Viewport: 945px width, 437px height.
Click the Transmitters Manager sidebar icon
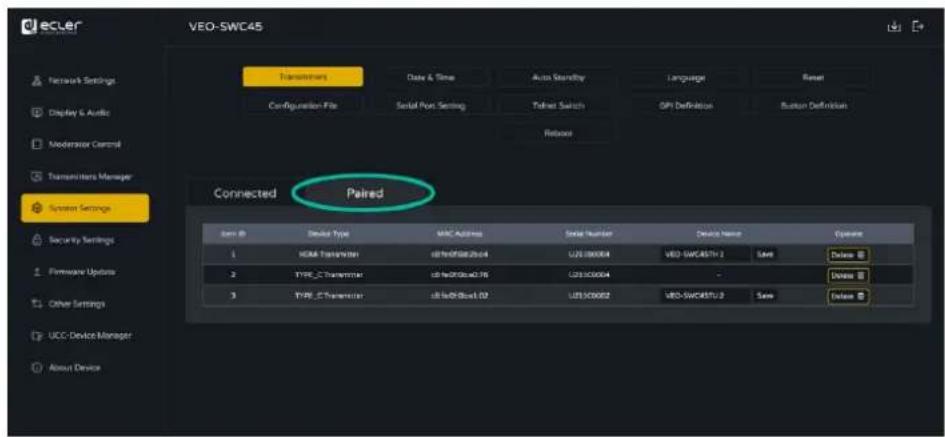(36, 177)
